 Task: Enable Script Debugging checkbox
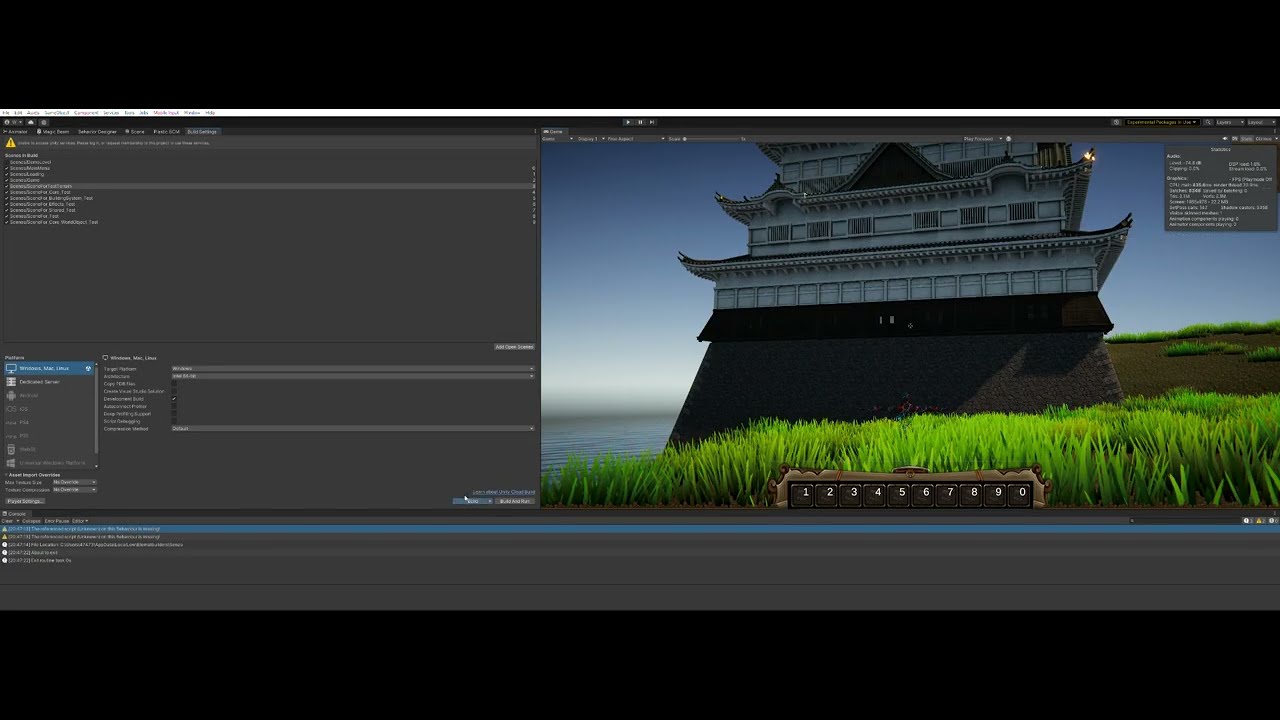coord(174,421)
